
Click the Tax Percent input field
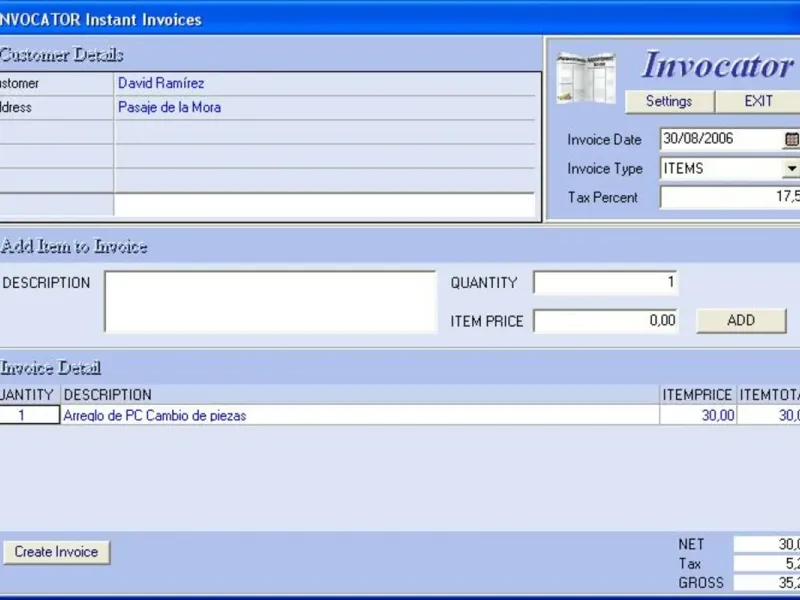click(x=730, y=197)
